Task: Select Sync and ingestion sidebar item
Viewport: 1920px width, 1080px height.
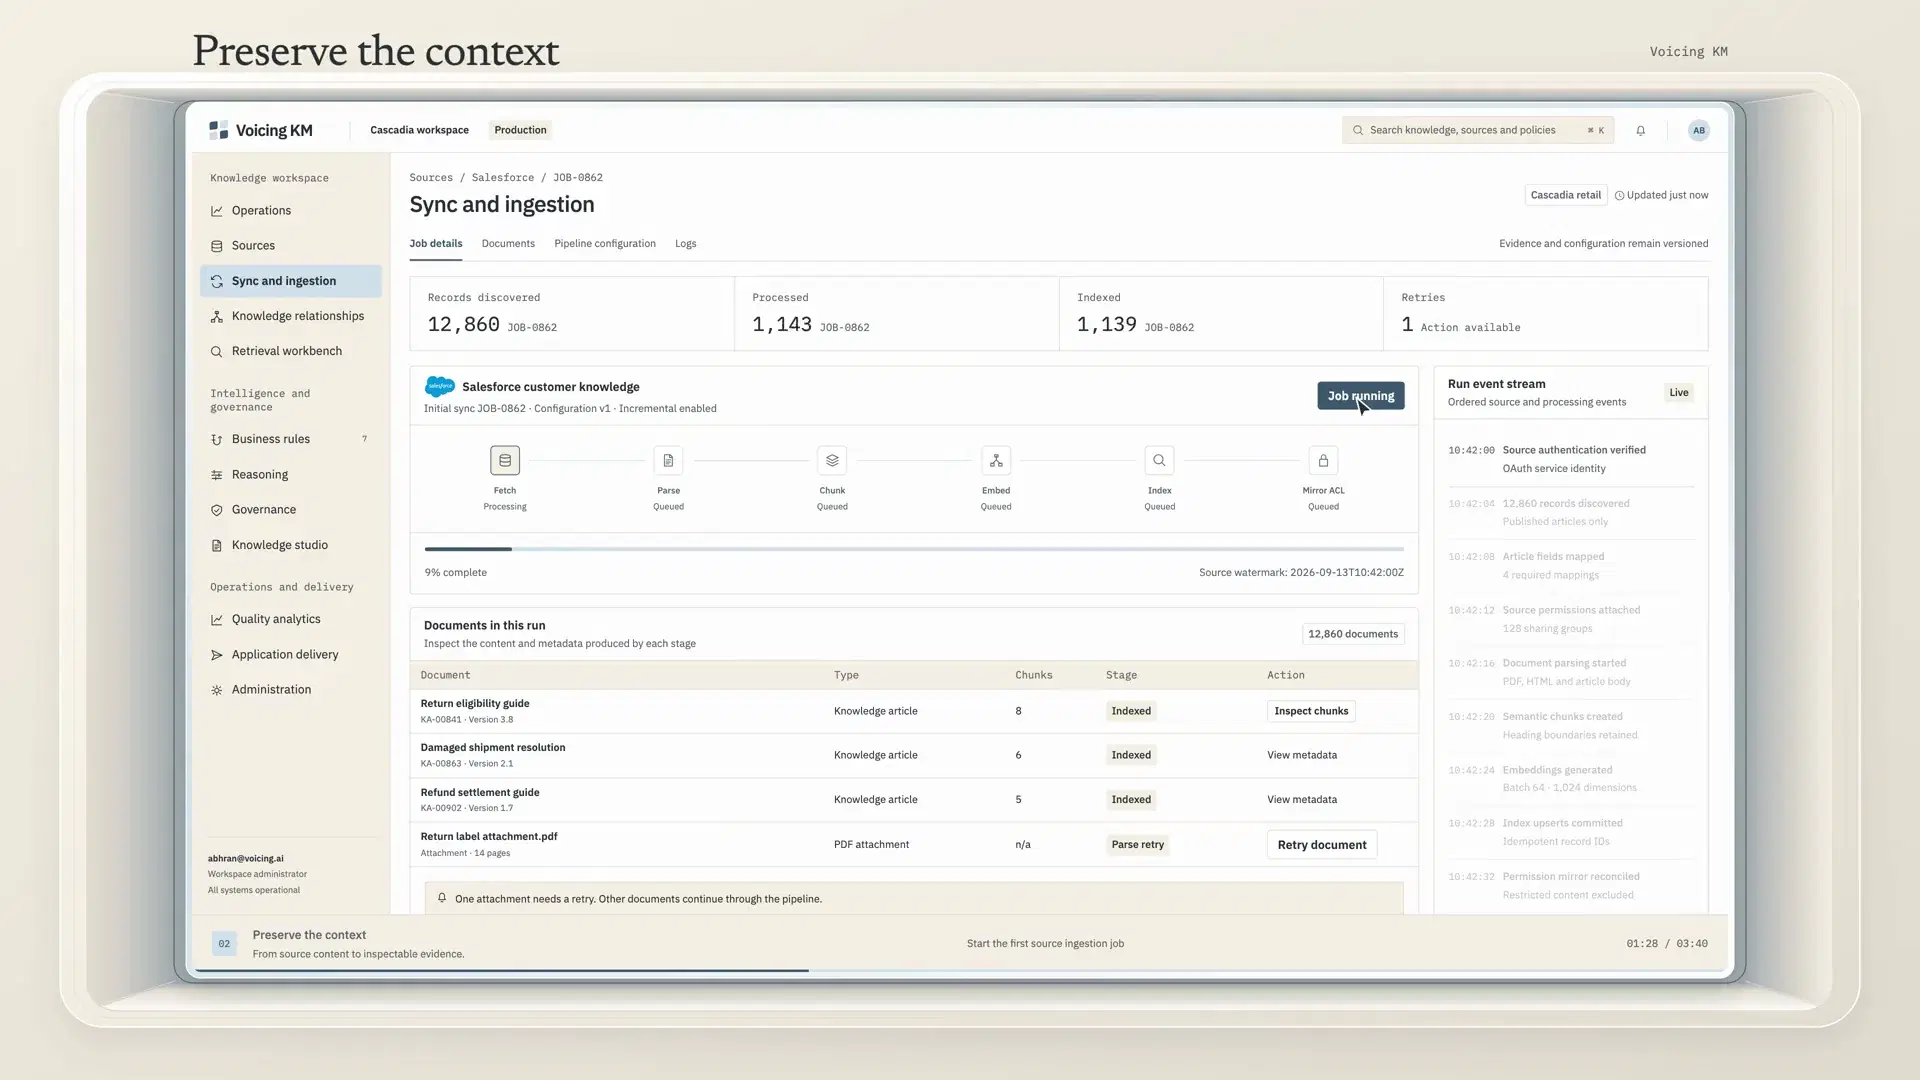Action: pos(290,281)
